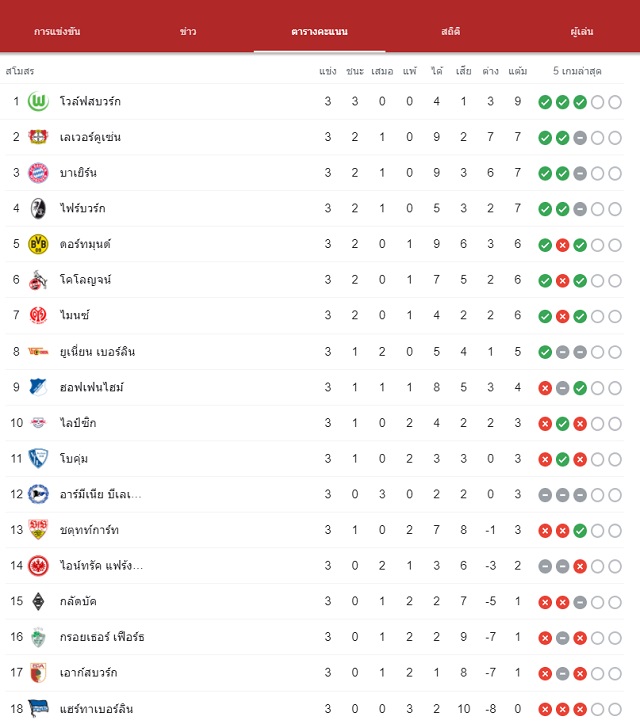Click the Wolfsburg club logo
Screen dimensions: 640x728
click(x=38, y=101)
